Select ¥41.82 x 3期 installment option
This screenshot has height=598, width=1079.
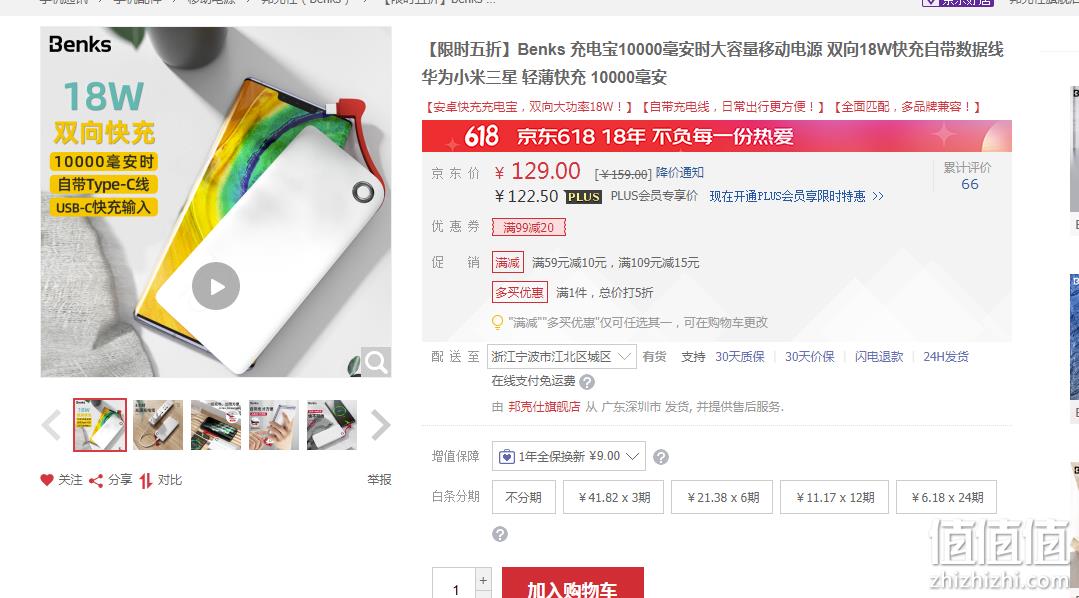(614, 497)
